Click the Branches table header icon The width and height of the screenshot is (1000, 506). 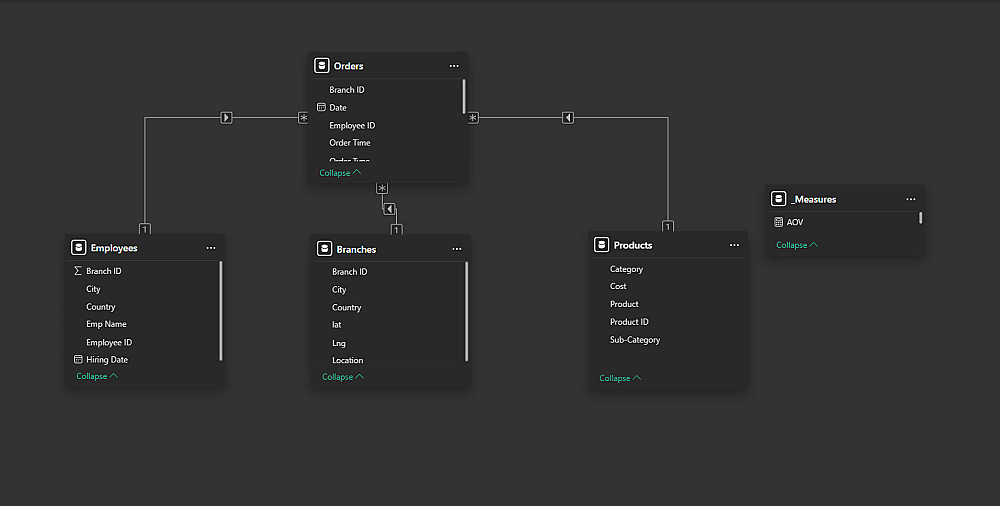pyautogui.click(x=324, y=249)
